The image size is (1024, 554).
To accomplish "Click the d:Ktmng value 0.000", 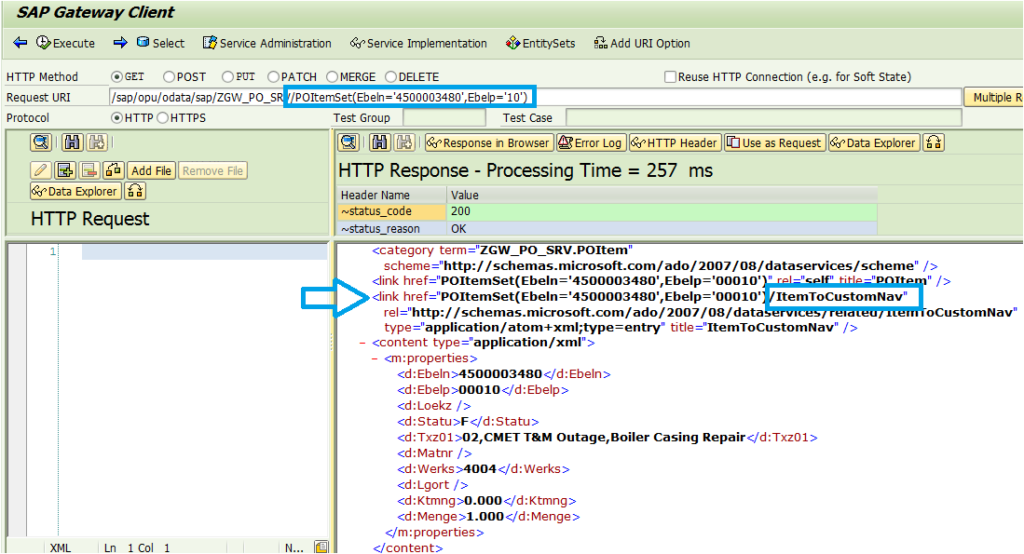I will 483,501.
